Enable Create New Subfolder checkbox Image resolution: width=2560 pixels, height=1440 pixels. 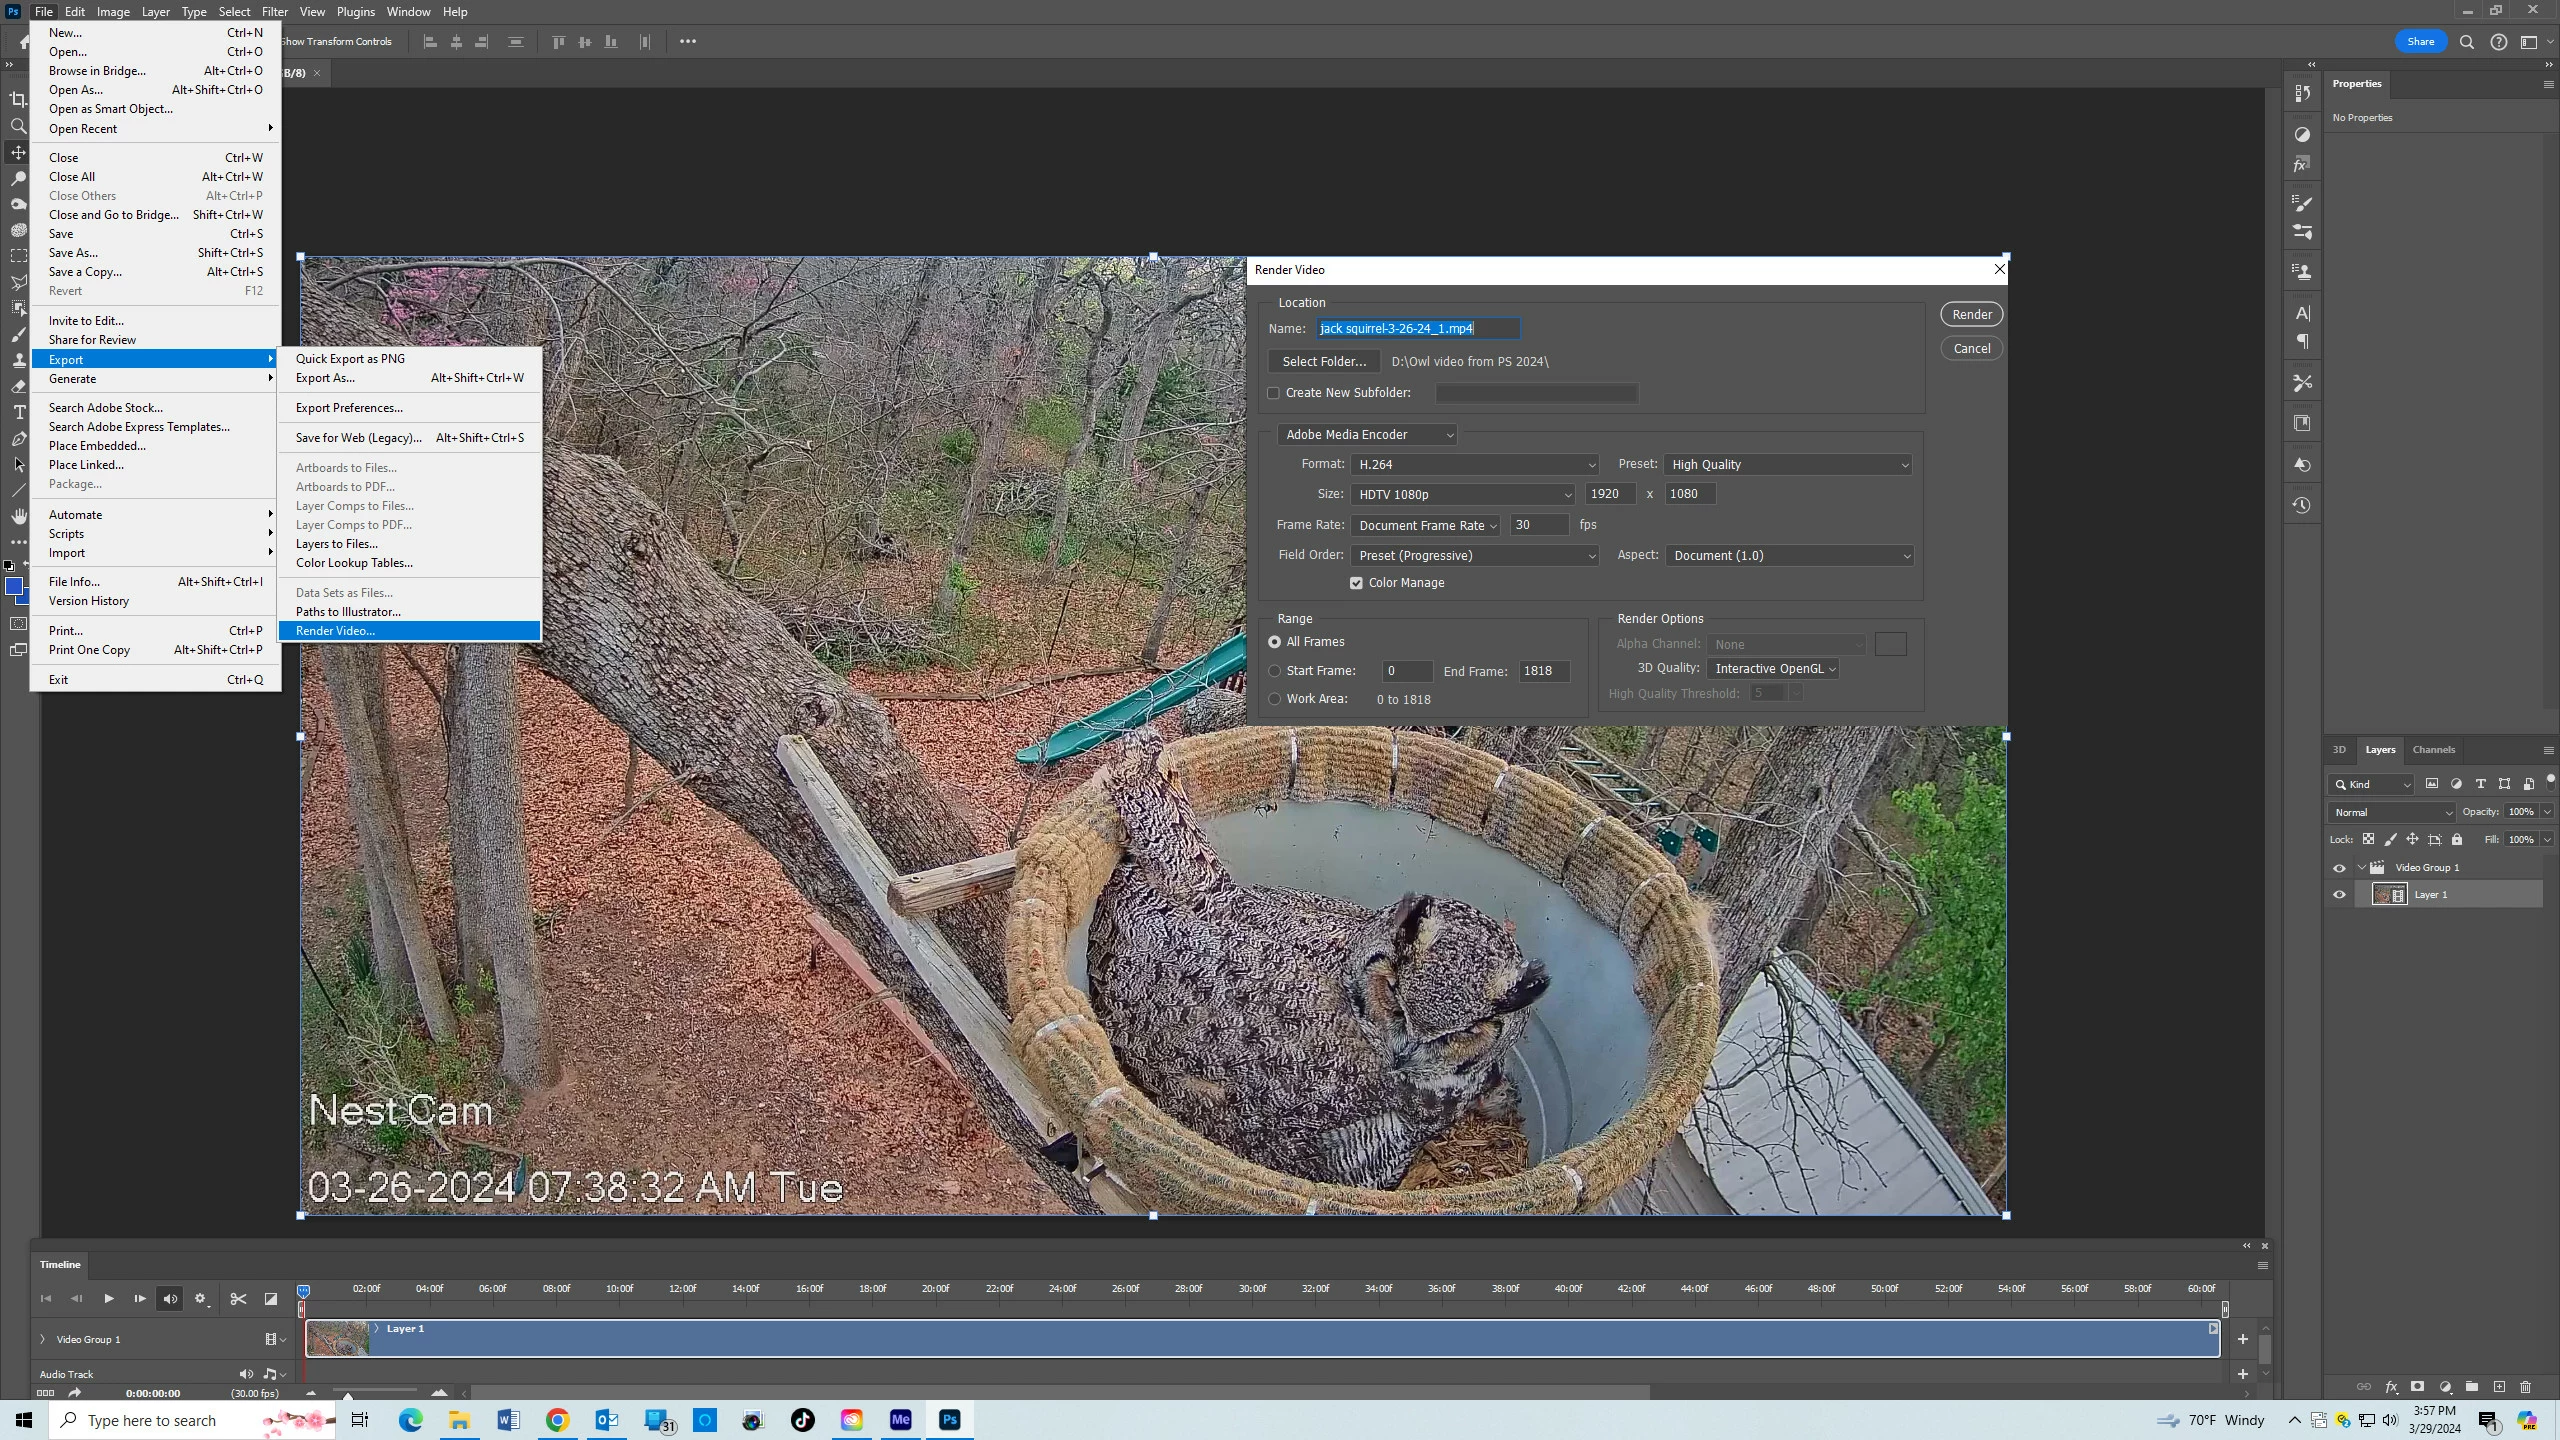click(x=1274, y=393)
